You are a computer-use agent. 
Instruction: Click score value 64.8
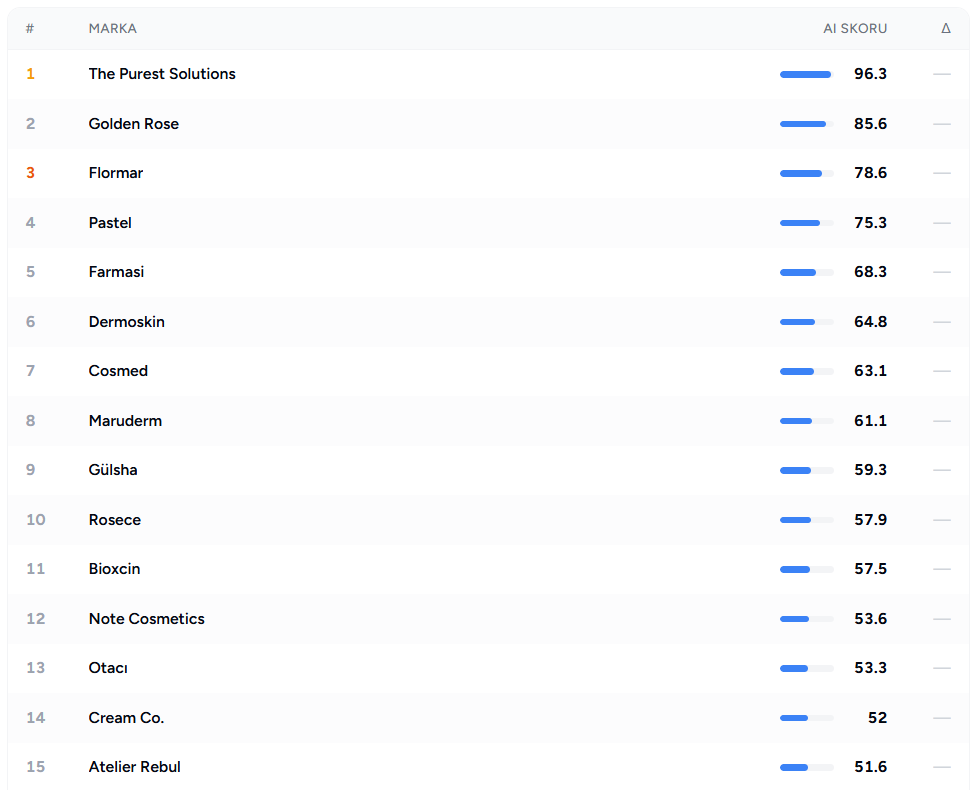tap(870, 322)
